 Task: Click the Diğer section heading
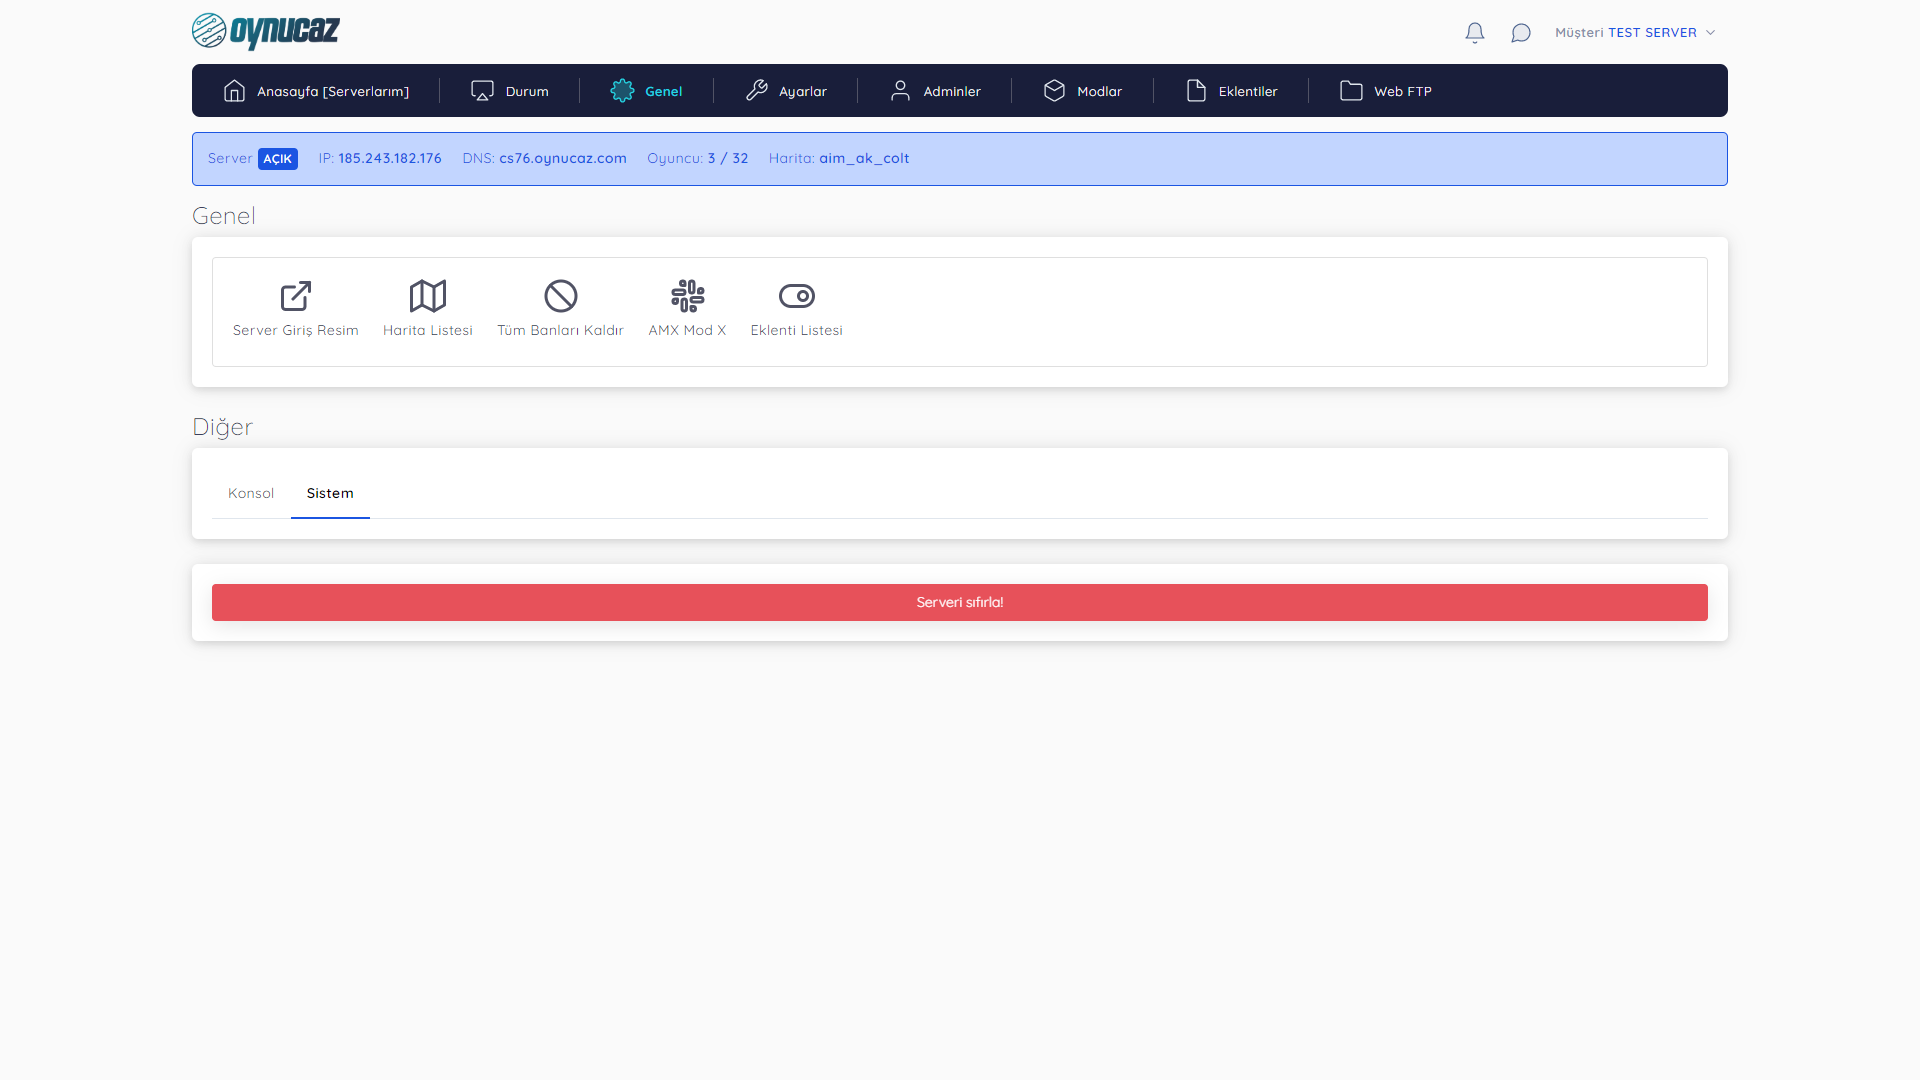point(222,427)
